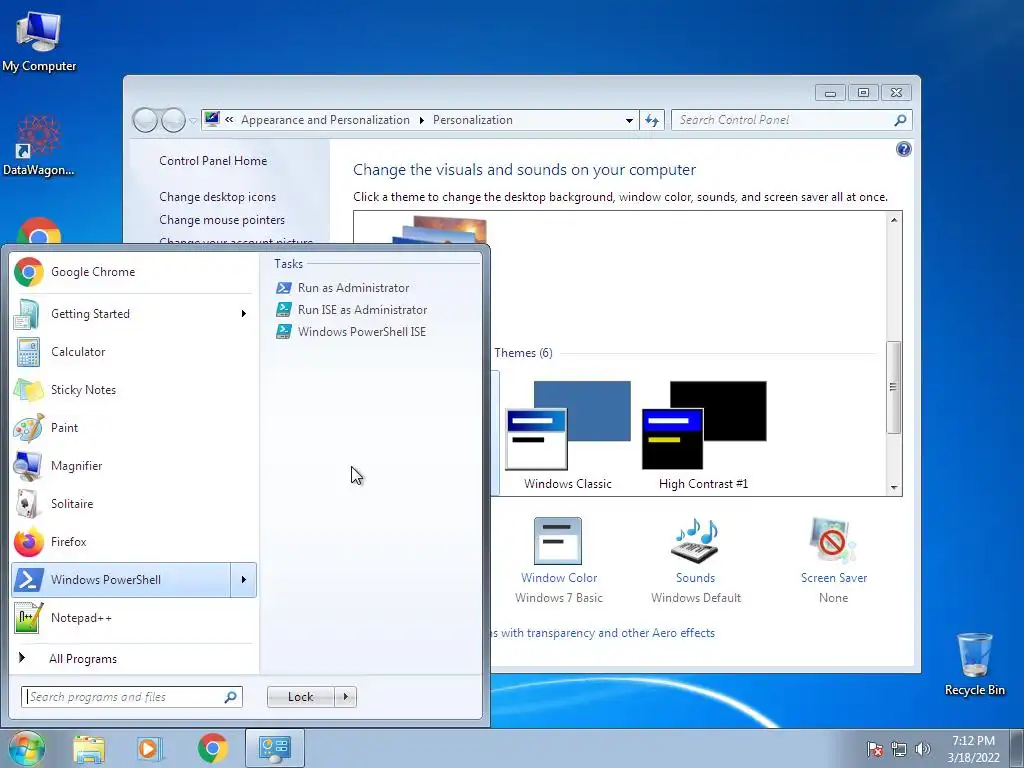Image resolution: width=1024 pixels, height=768 pixels.
Task: Click Back navigation button in Control Panel
Action: pyautogui.click(x=145, y=120)
